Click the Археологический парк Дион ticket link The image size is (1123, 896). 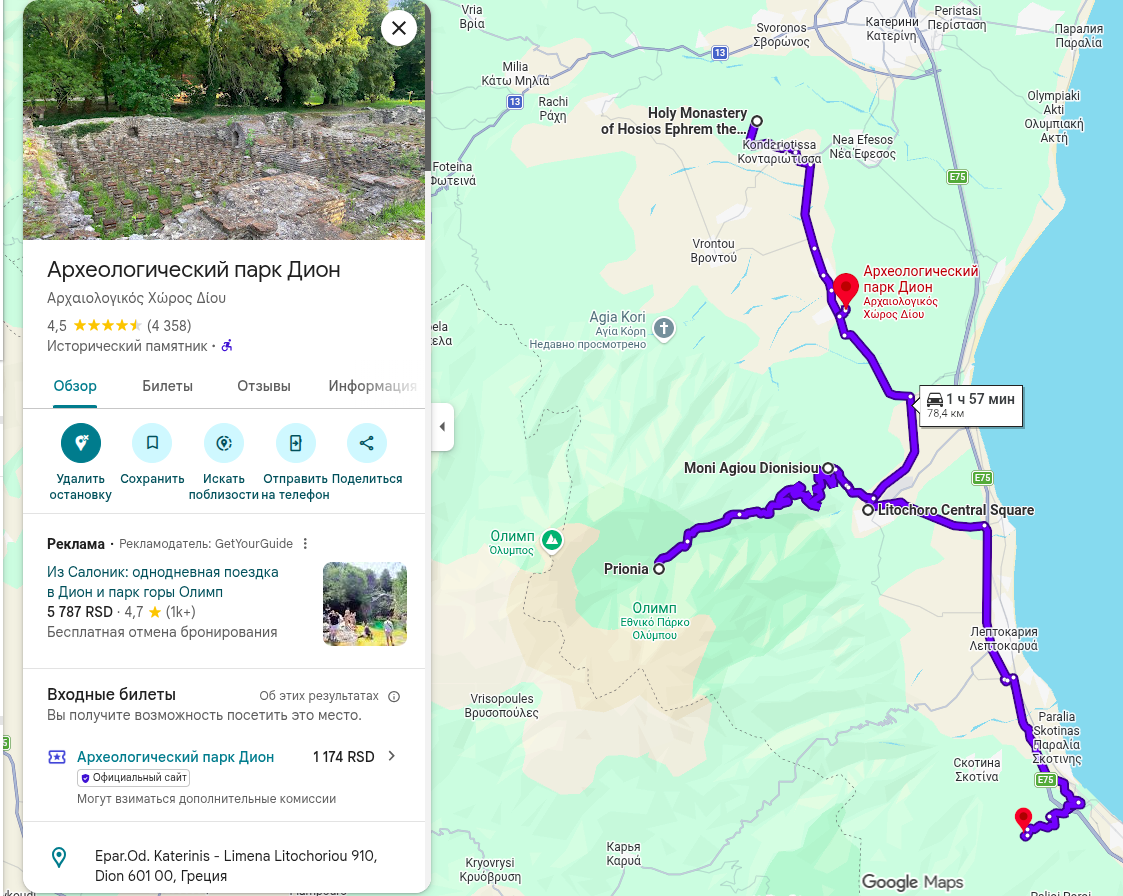(175, 757)
